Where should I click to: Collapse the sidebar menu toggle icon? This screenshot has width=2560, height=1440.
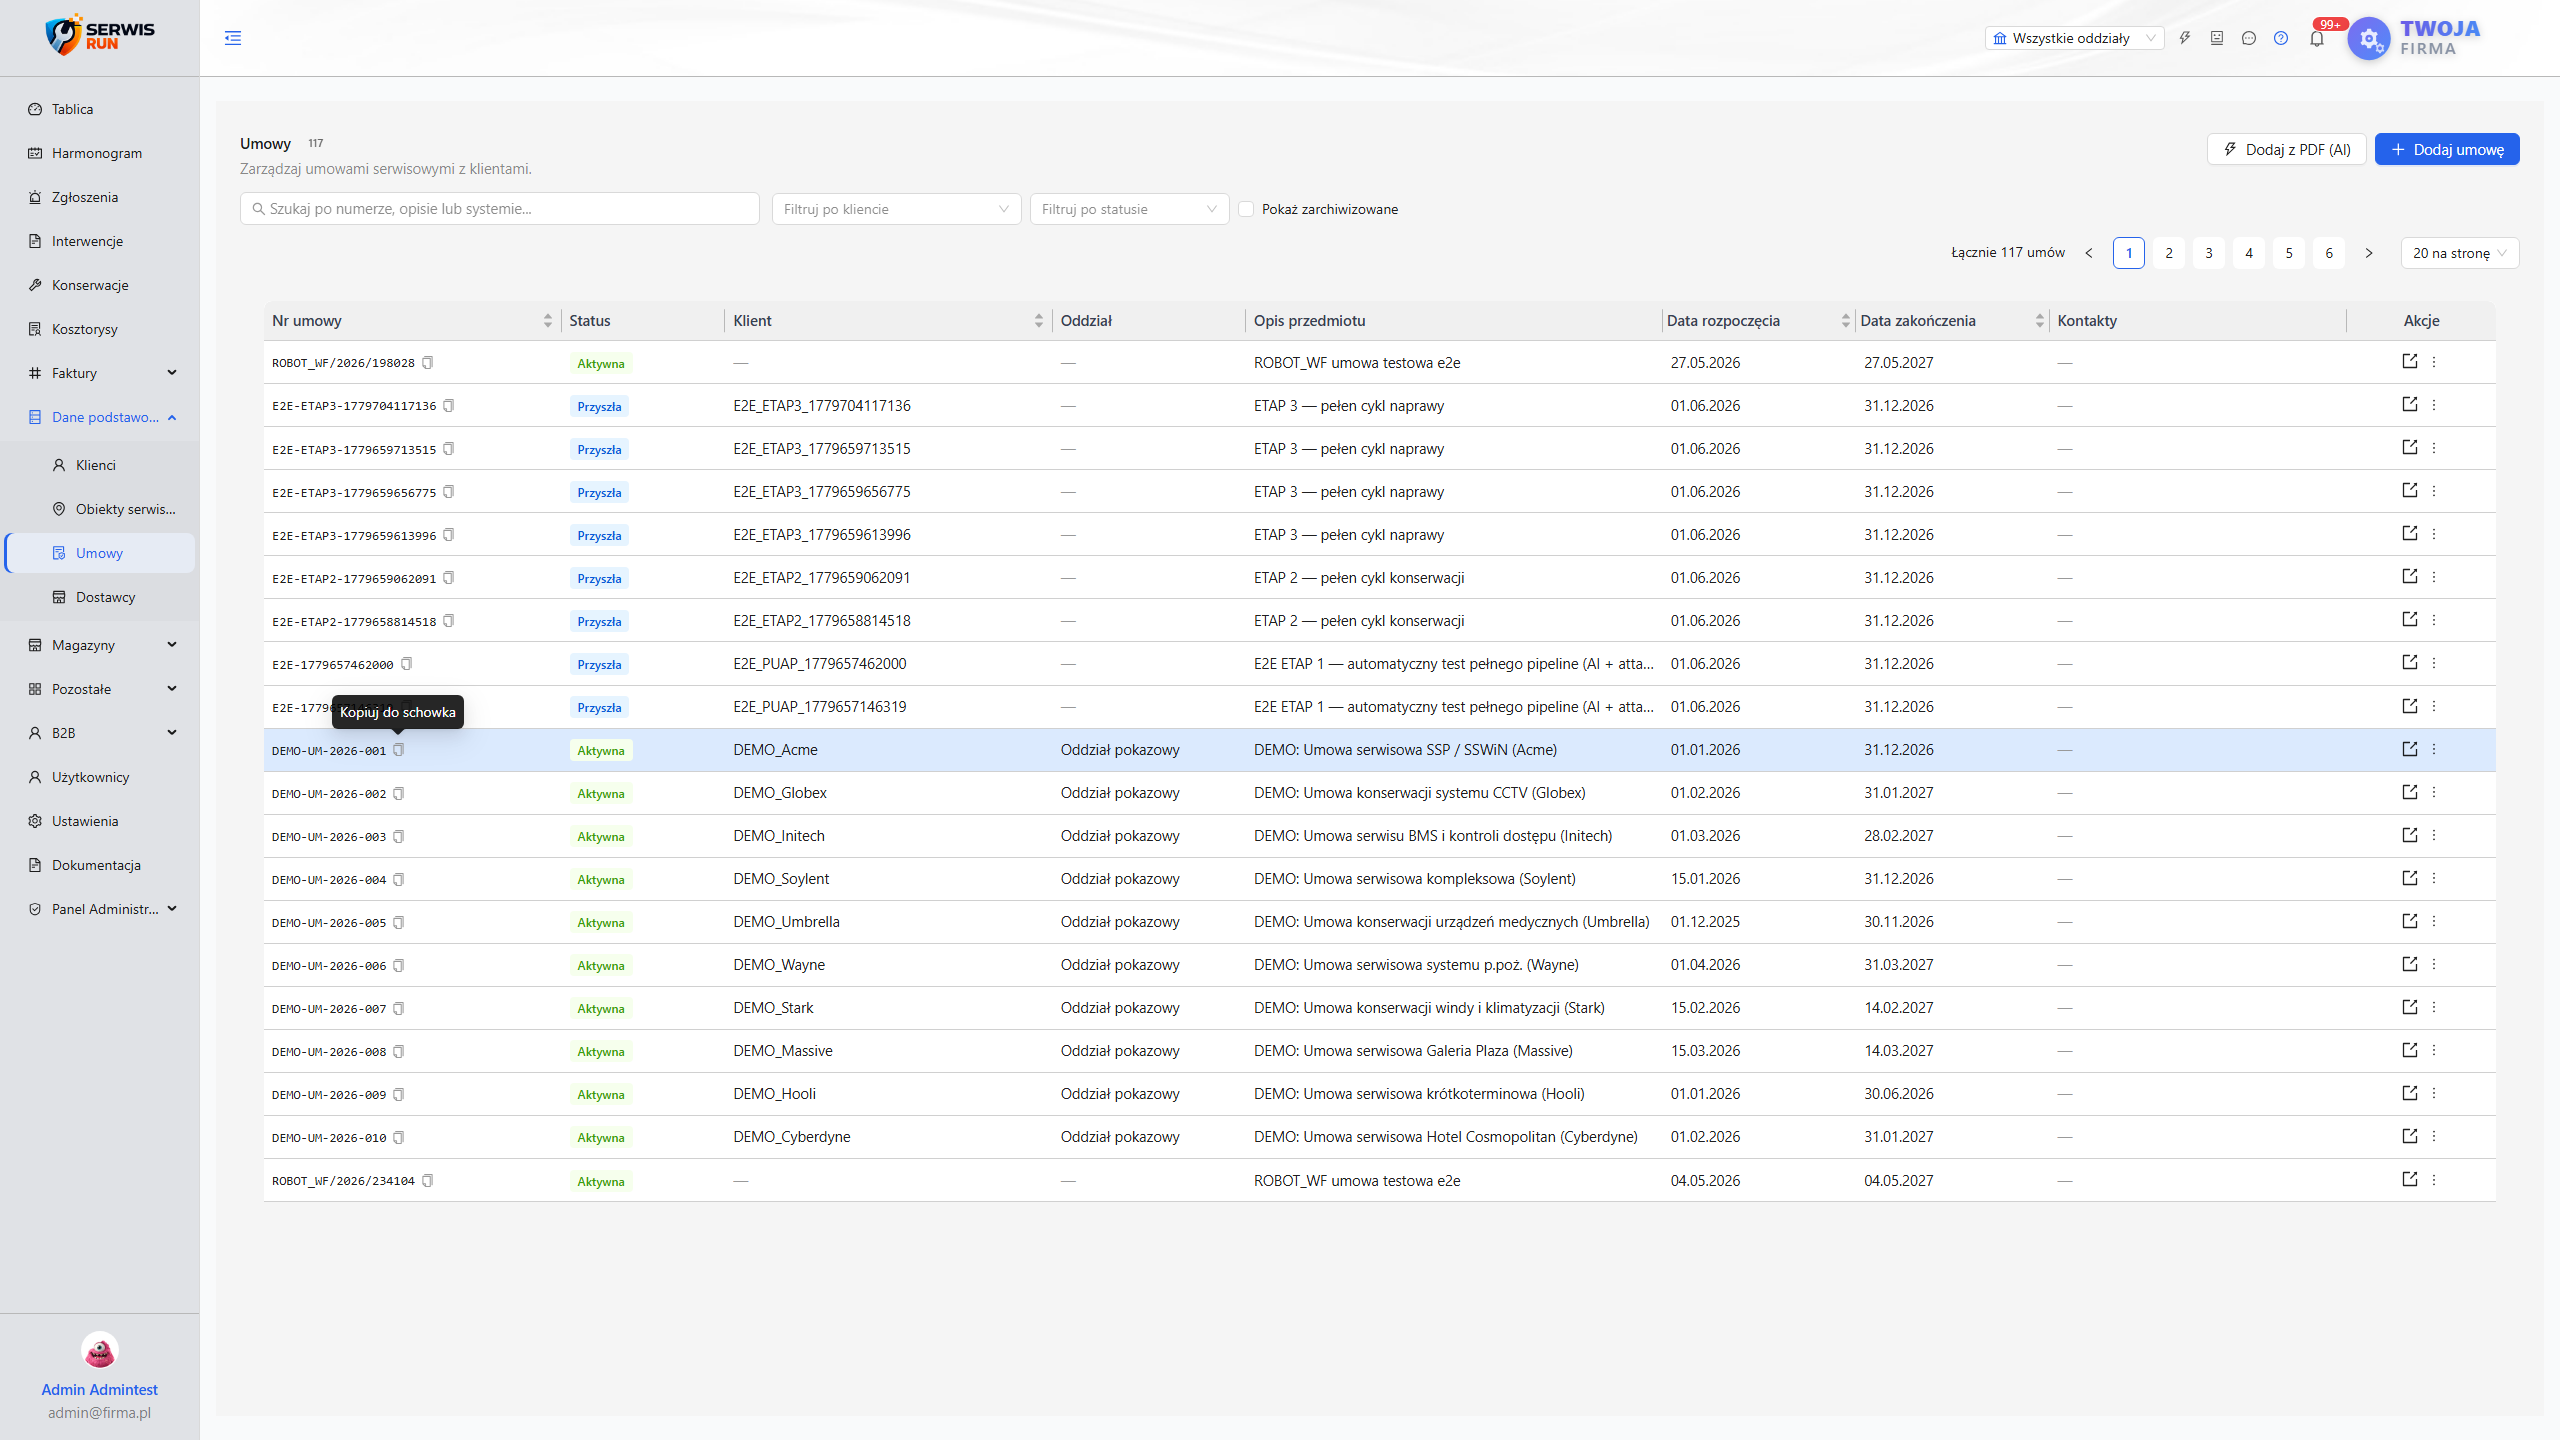[x=233, y=38]
